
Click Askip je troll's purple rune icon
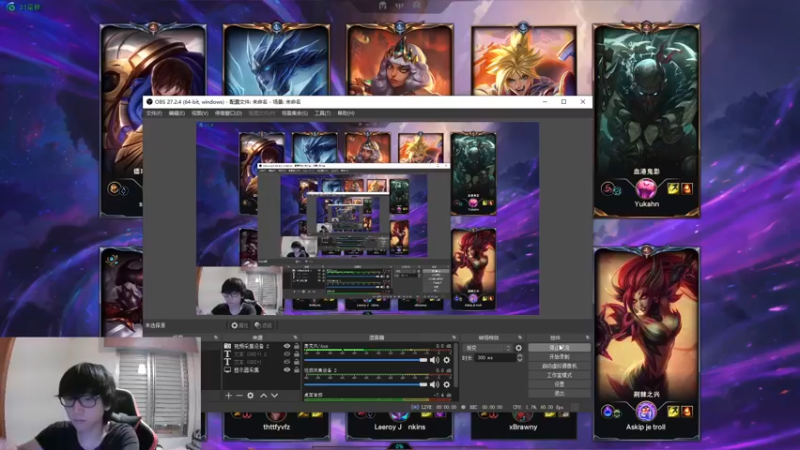click(x=645, y=412)
